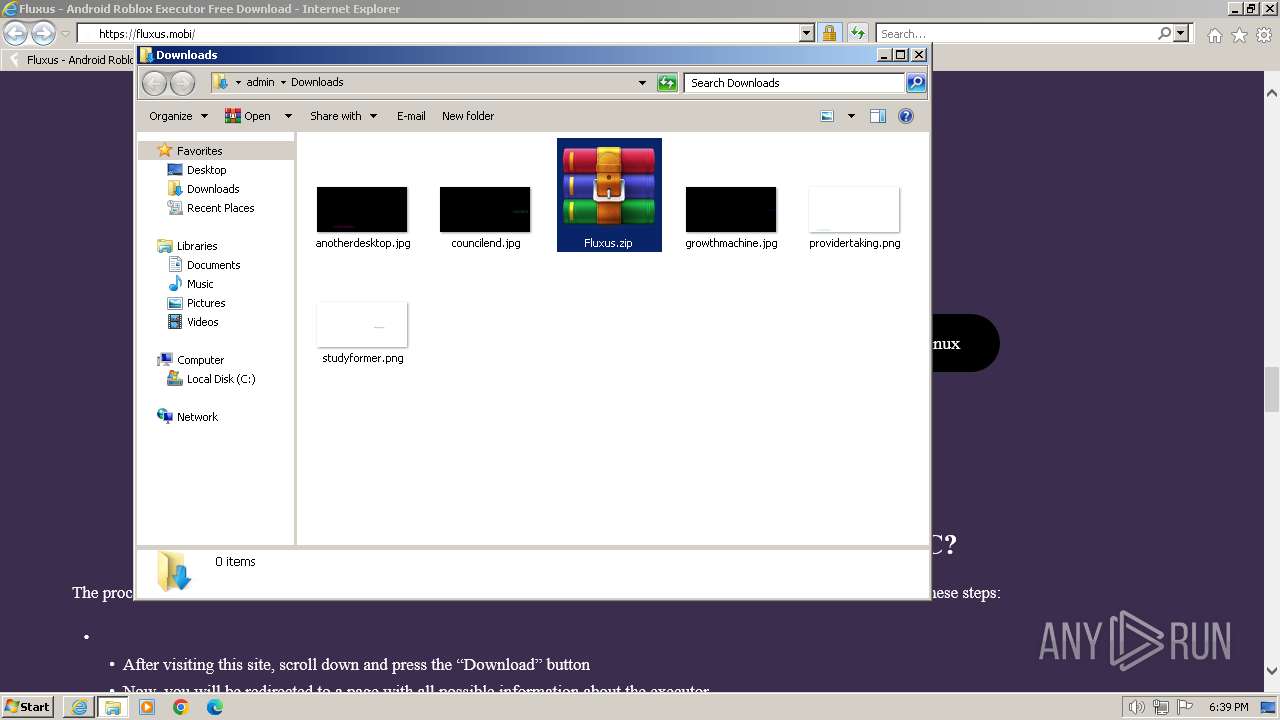Launch Edge from the taskbar
The height and width of the screenshot is (720, 1280).
[x=215, y=707]
